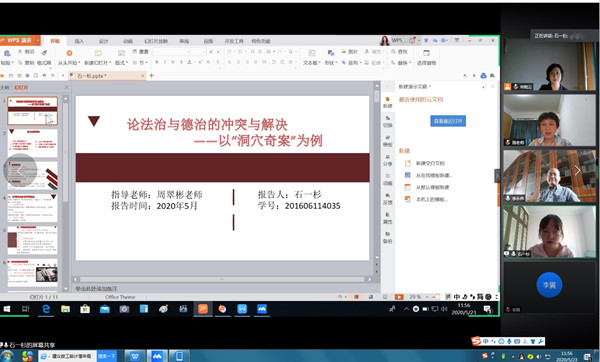Viewport: 600px width, 362px height.
Task: Open the 选择窗格 selection pane icon
Action: (426, 53)
